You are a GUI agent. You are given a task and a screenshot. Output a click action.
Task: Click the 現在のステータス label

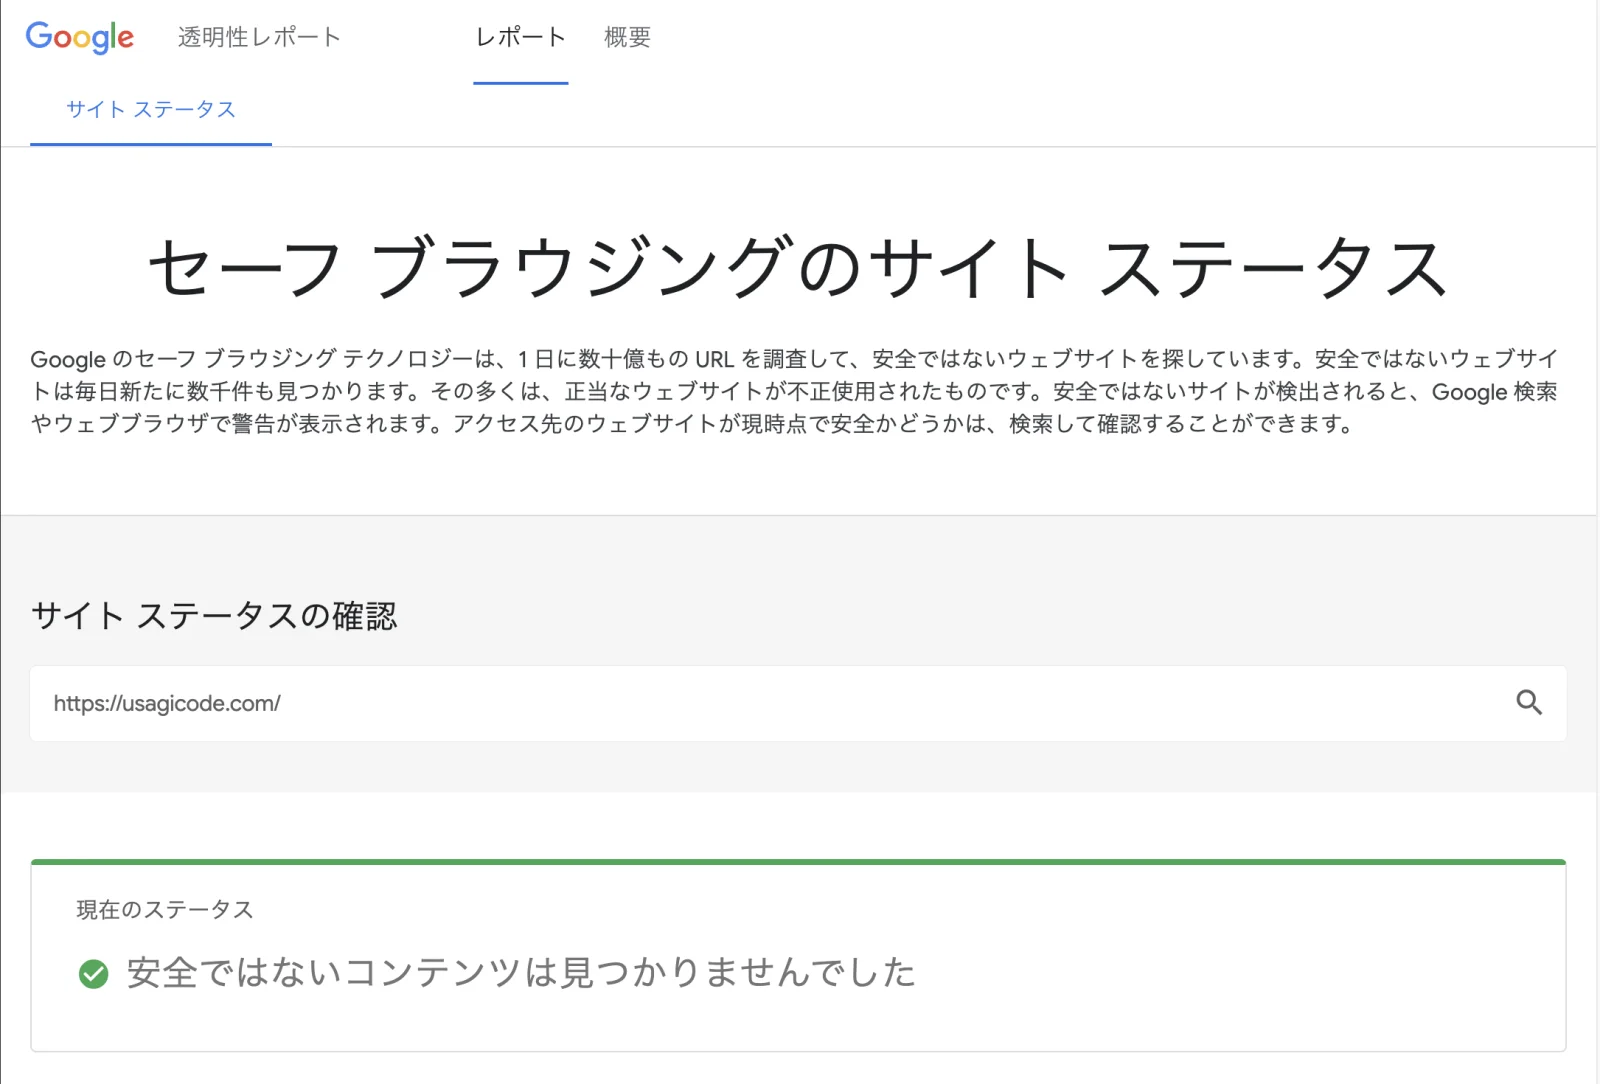[x=165, y=909]
